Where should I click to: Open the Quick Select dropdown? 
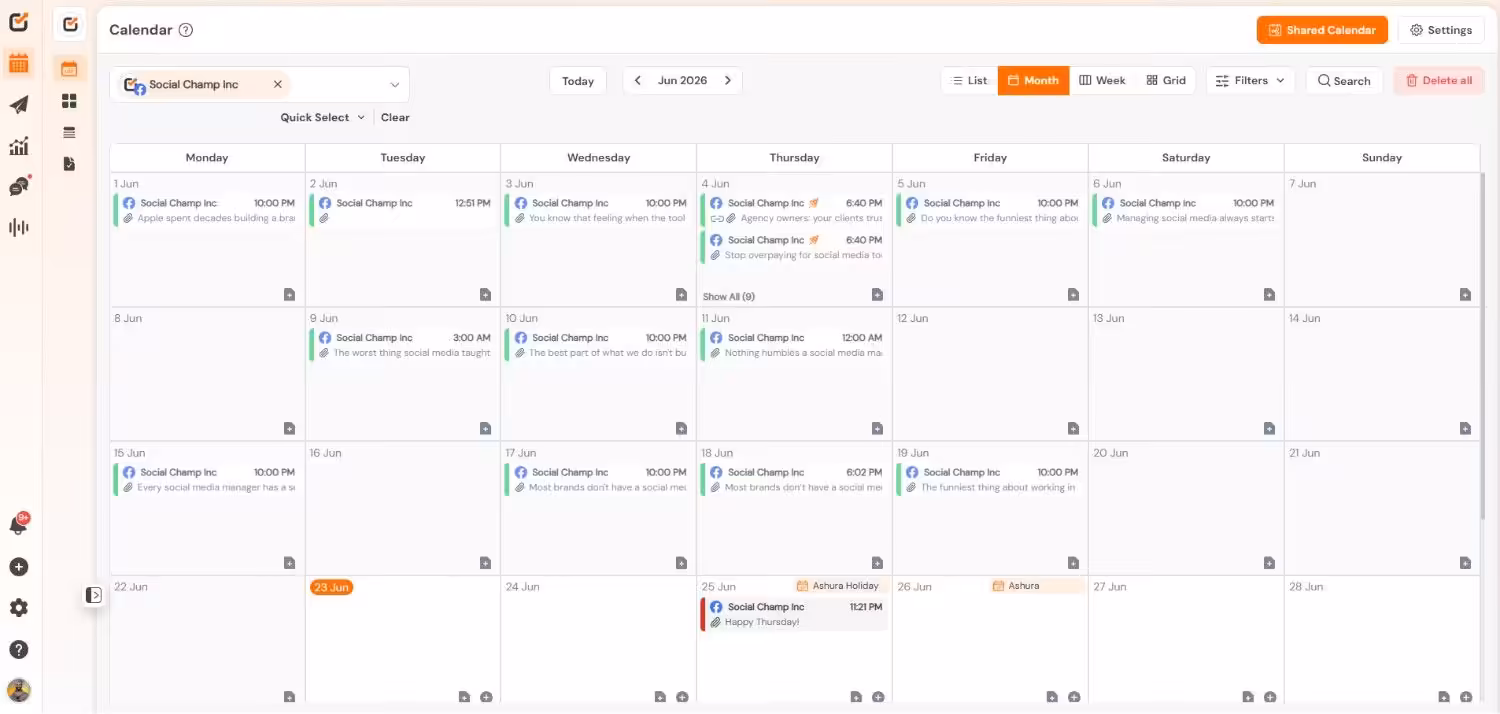(322, 117)
